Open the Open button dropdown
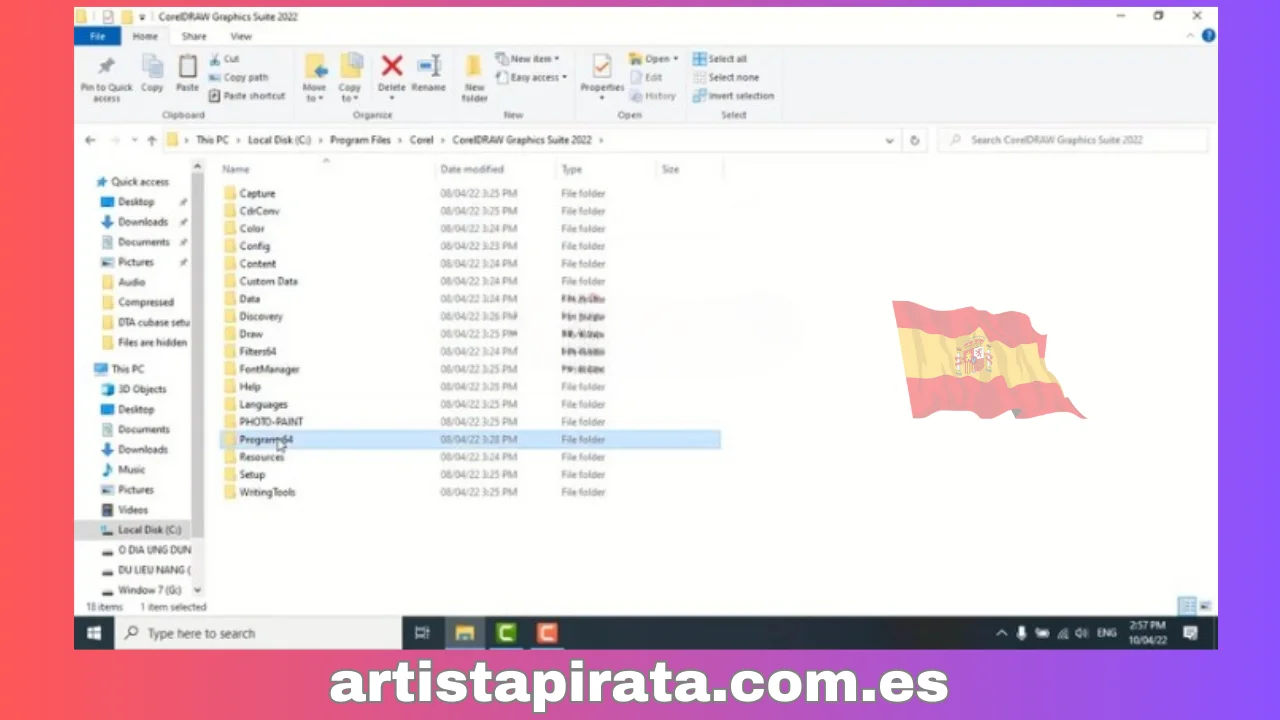Screen dimensions: 1280x720 click(655, 59)
